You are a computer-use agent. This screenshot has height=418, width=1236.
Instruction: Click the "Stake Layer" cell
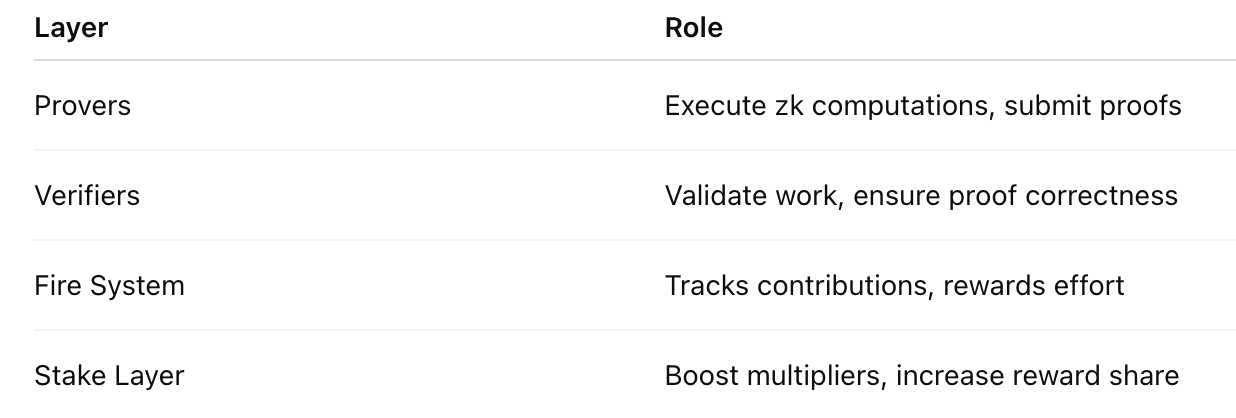click(x=109, y=376)
